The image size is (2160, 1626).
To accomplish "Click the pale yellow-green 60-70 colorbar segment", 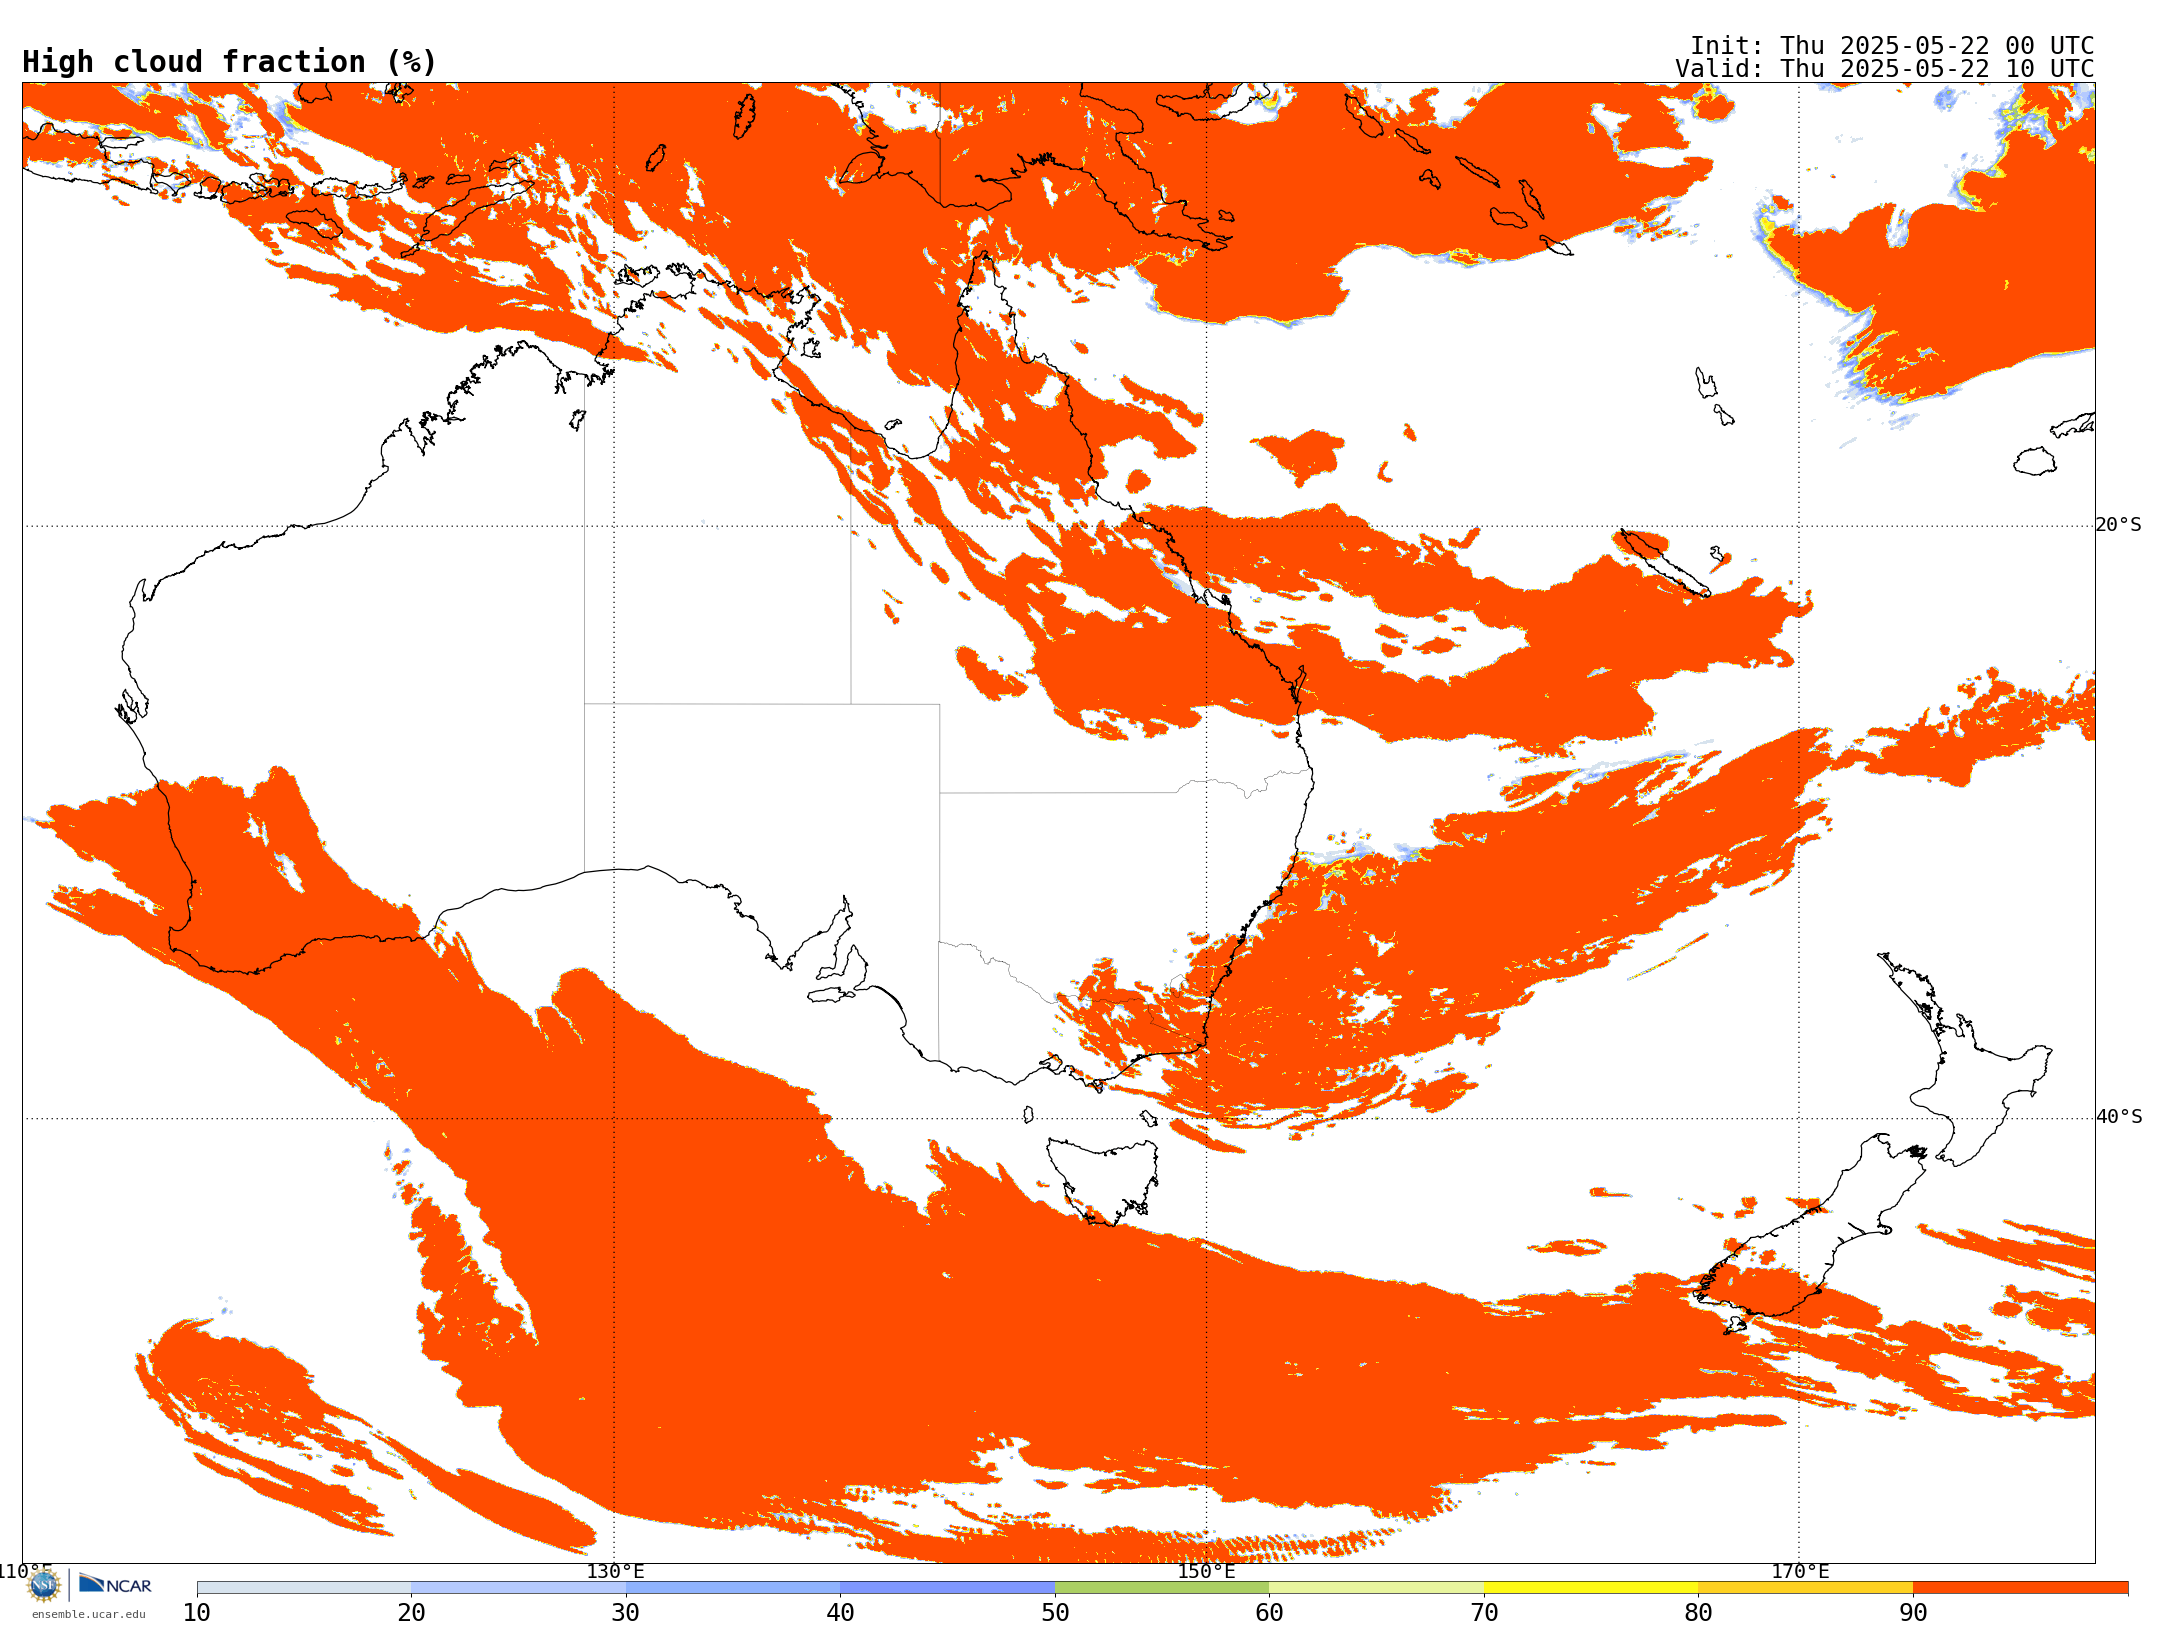I will click(x=1376, y=1588).
